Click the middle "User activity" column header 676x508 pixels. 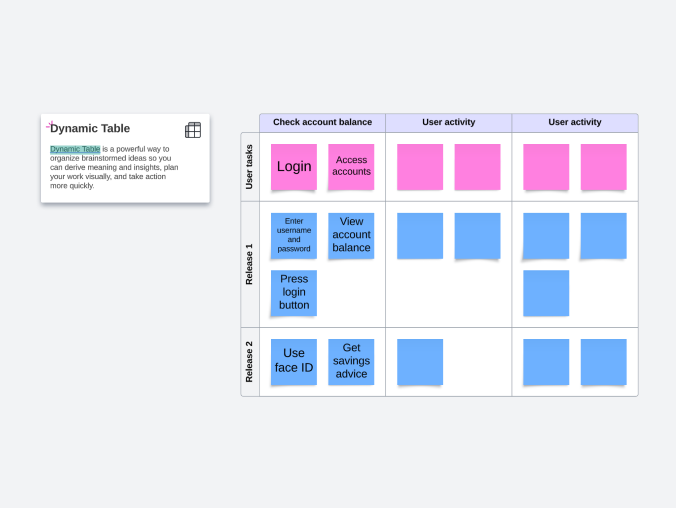tap(448, 123)
